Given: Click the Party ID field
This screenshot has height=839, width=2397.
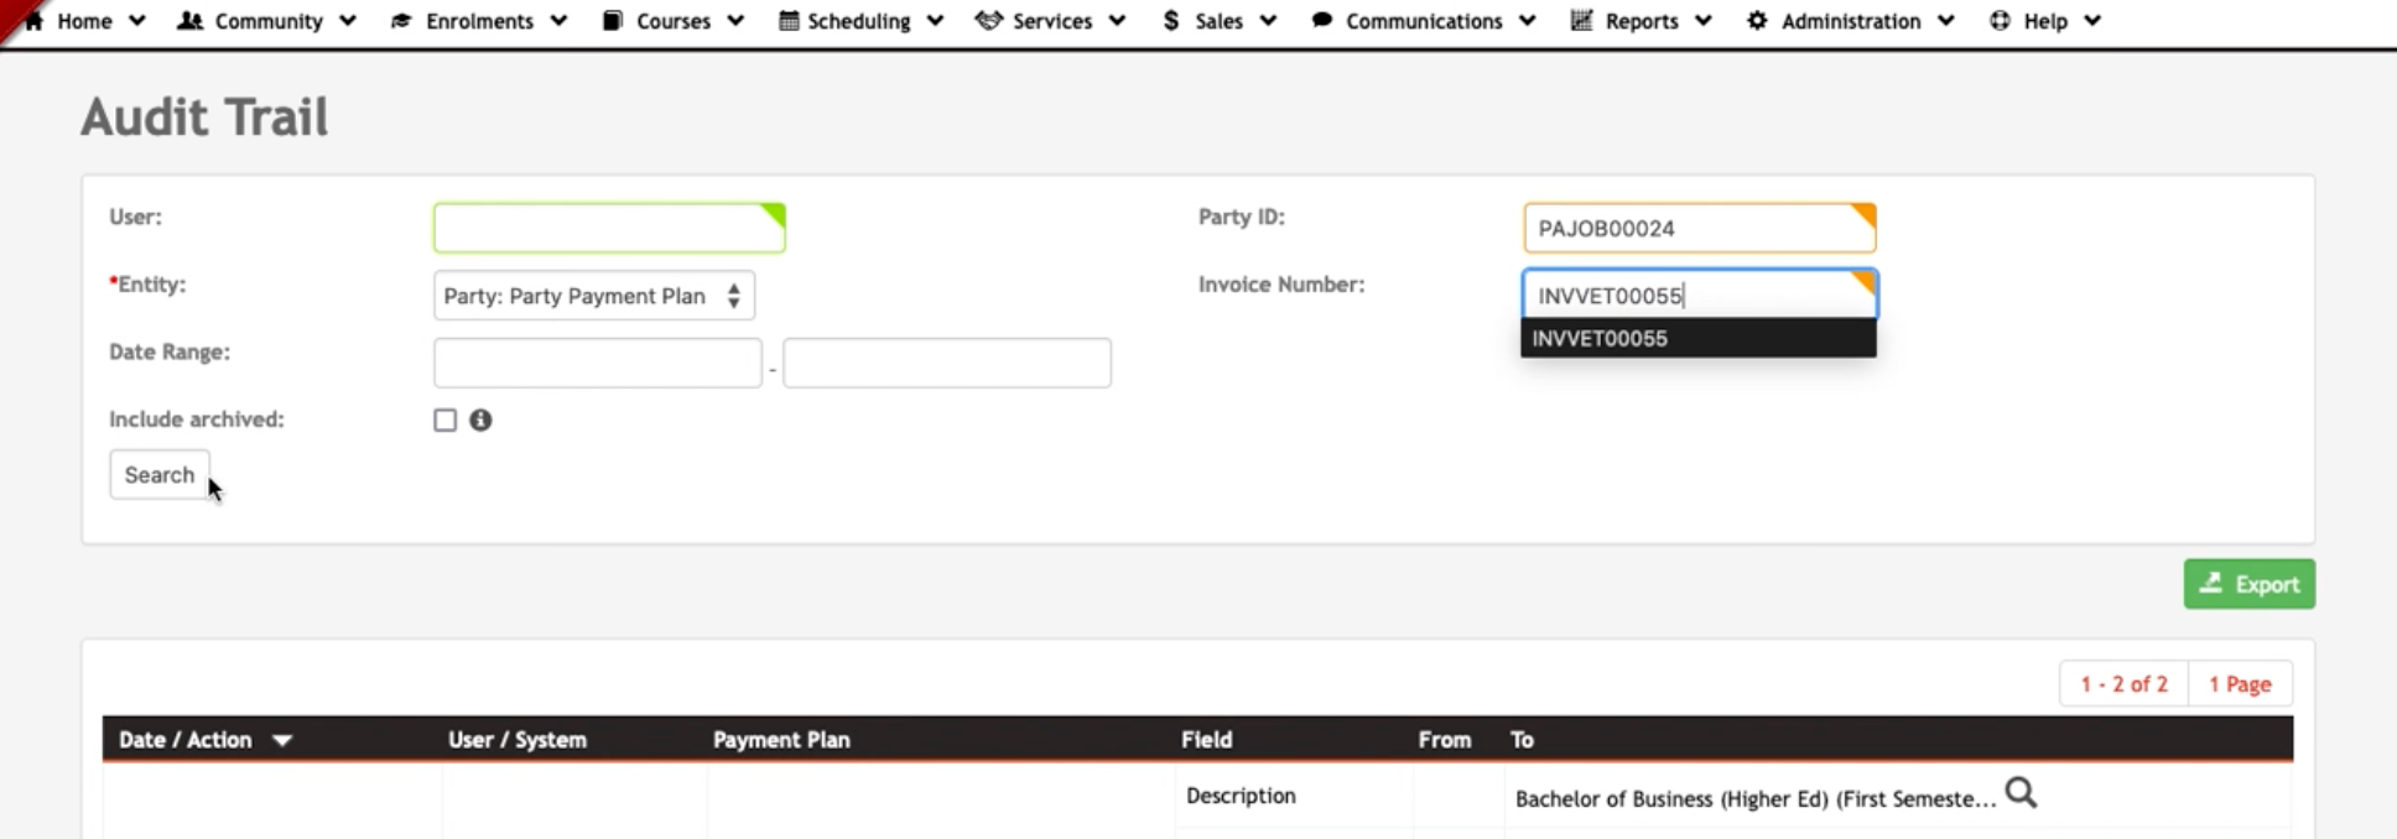Looking at the screenshot, I should pyautogui.click(x=1698, y=228).
